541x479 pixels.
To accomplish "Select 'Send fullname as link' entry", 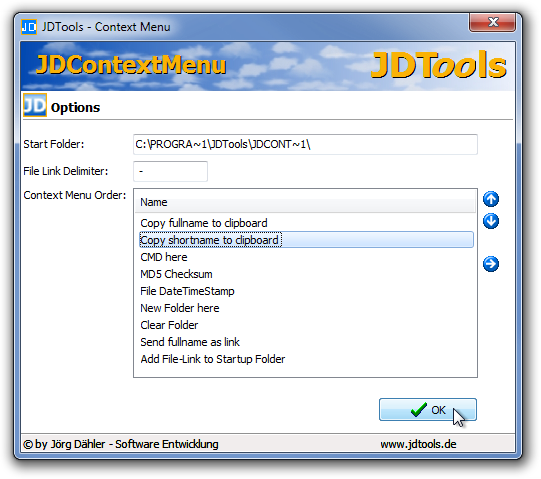I will [190, 342].
